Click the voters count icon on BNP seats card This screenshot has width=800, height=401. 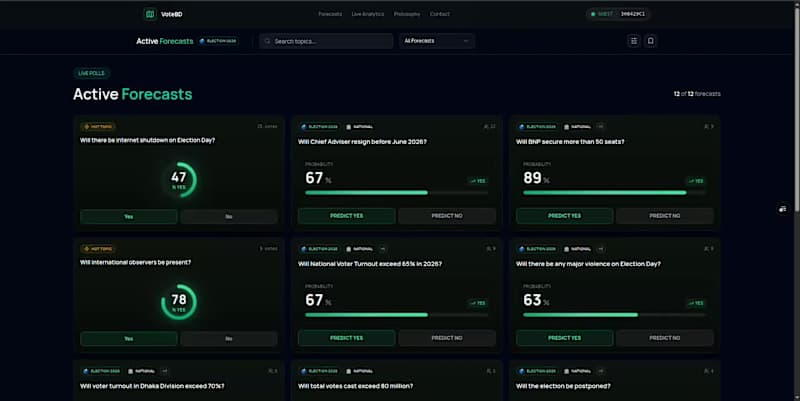(x=706, y=127)
